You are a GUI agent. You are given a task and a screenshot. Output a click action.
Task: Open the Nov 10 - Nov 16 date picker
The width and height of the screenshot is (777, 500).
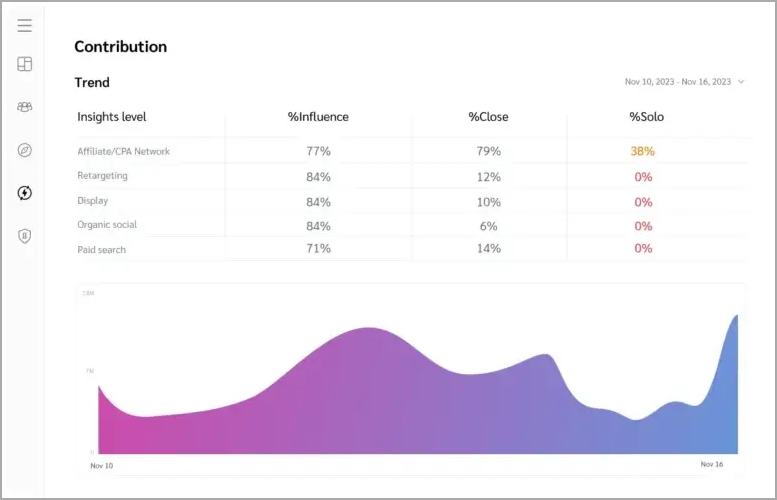(678, 82)
